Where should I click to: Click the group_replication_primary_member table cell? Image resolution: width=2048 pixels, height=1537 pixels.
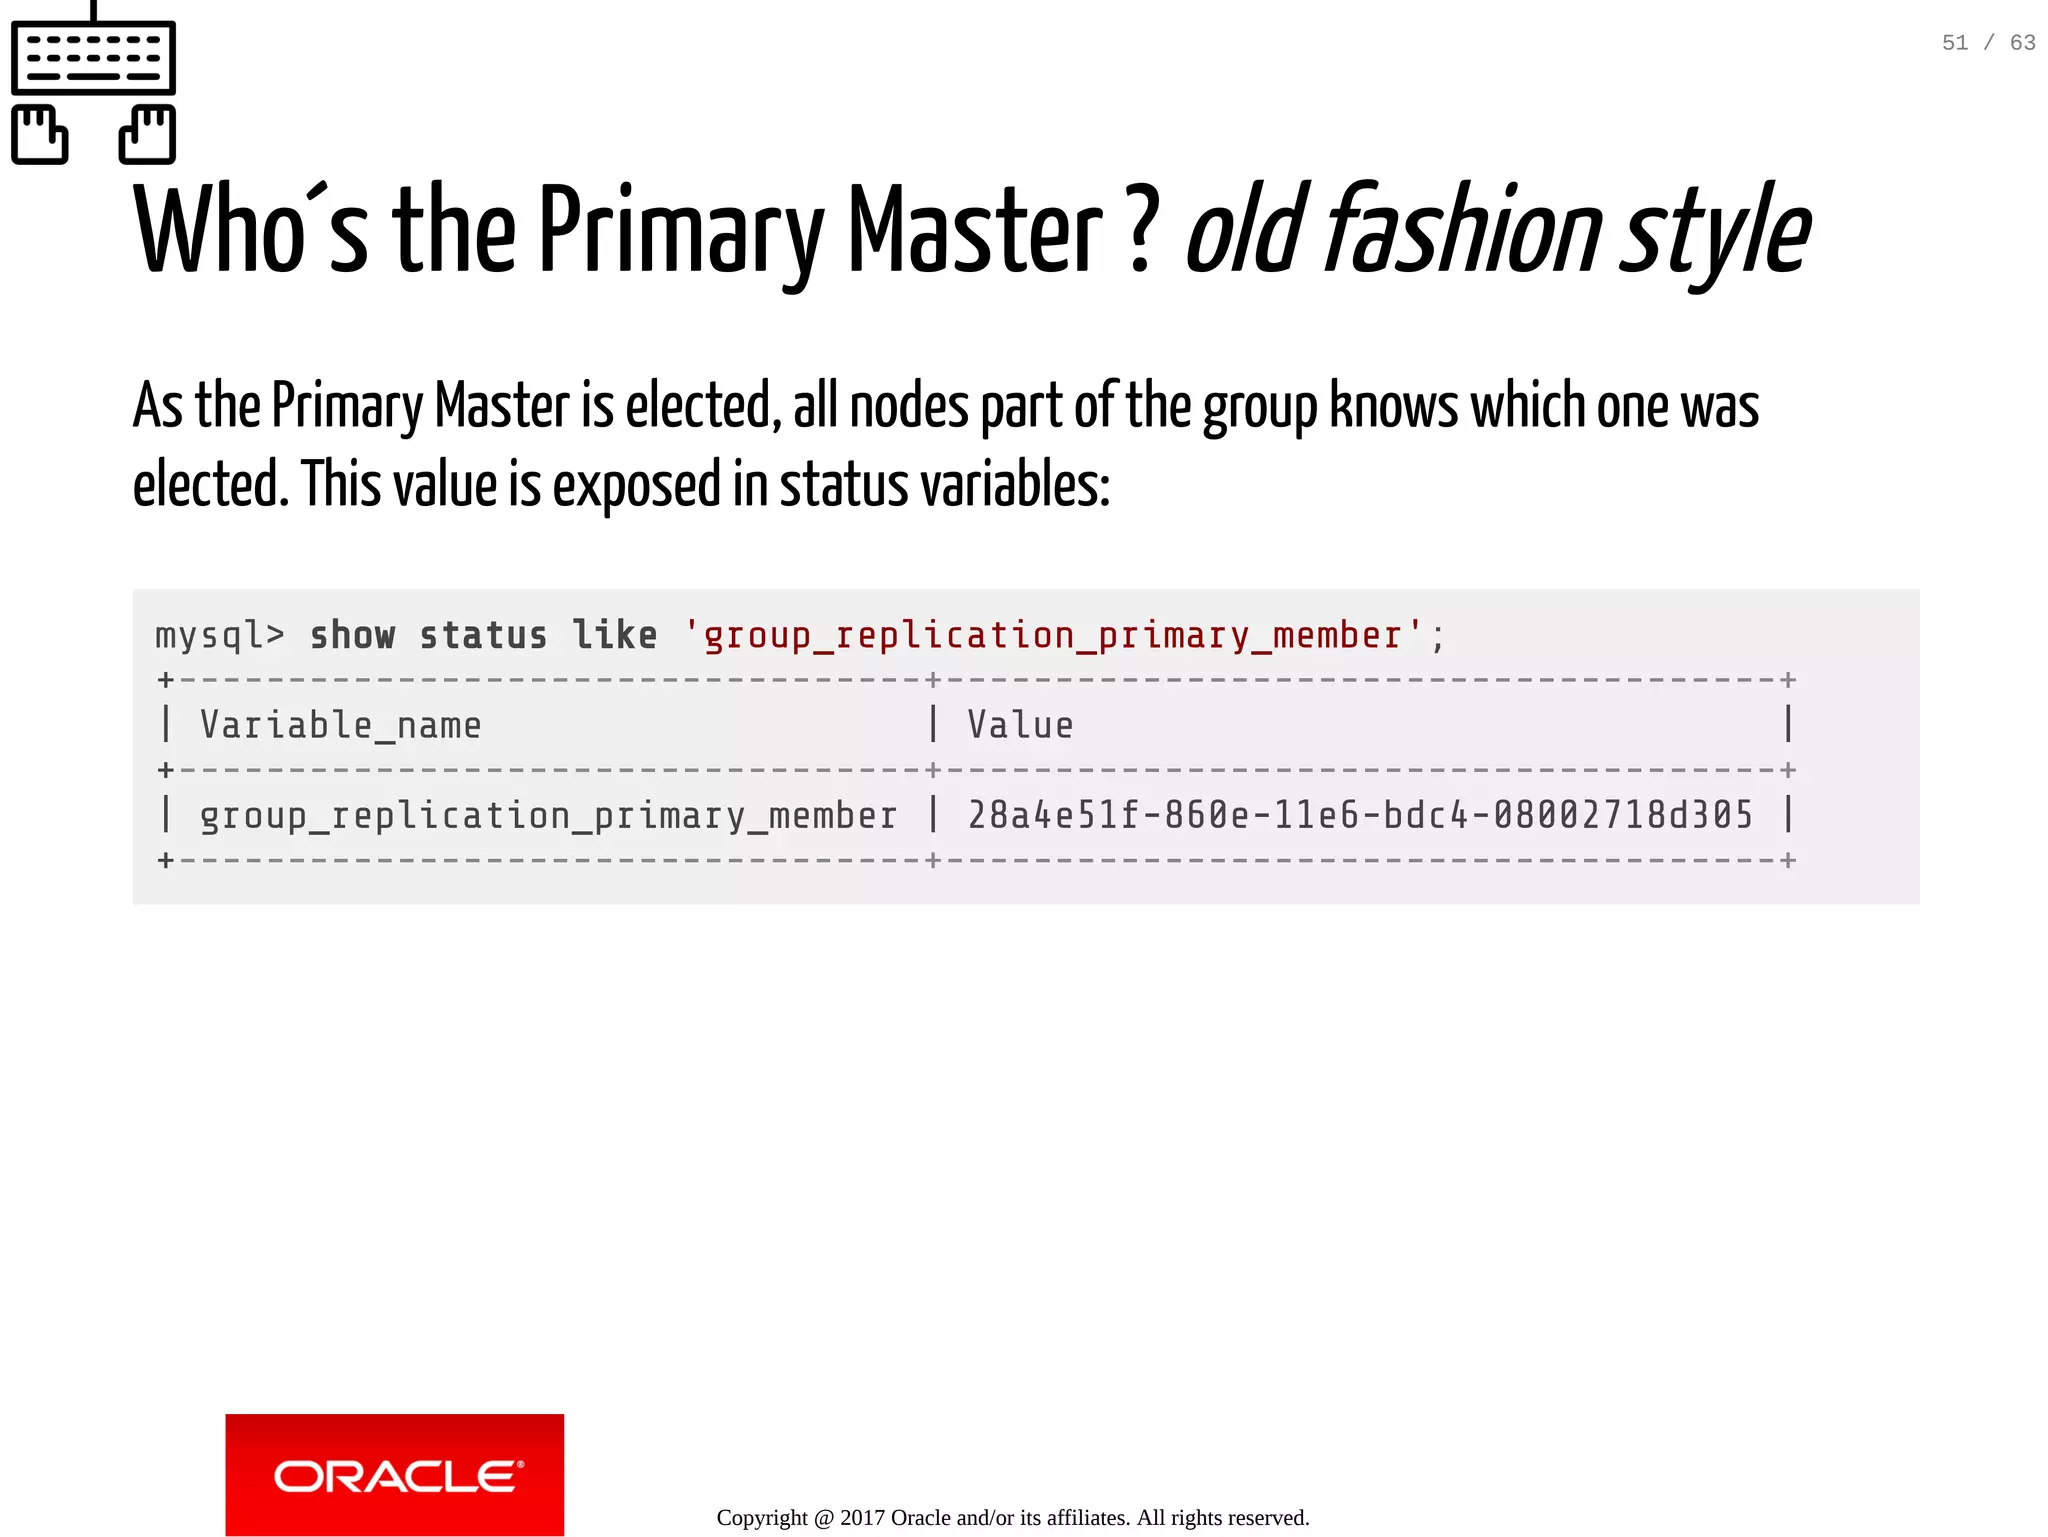548,815
